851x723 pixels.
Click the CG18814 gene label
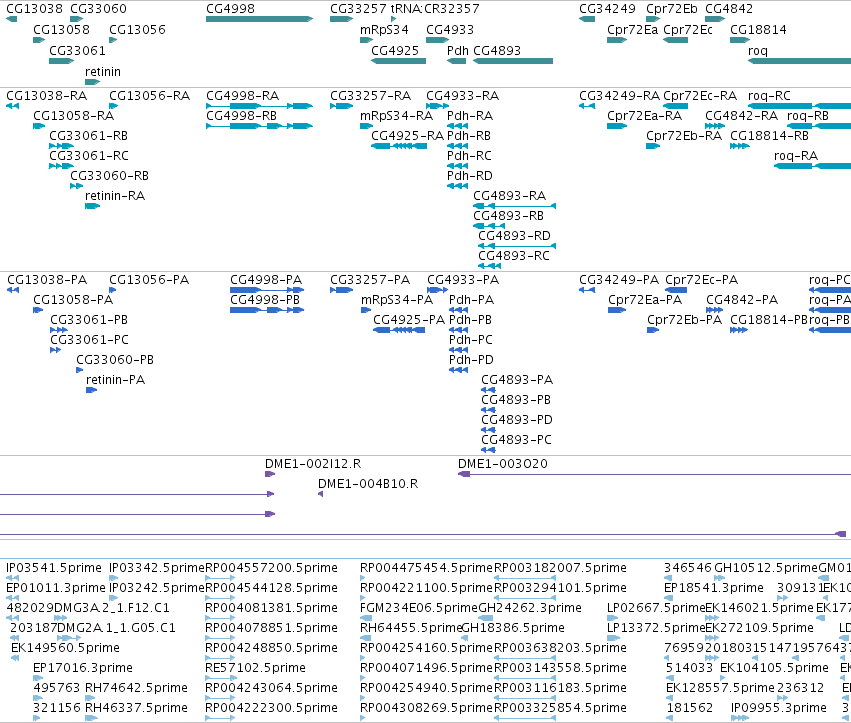click(758, 29)
